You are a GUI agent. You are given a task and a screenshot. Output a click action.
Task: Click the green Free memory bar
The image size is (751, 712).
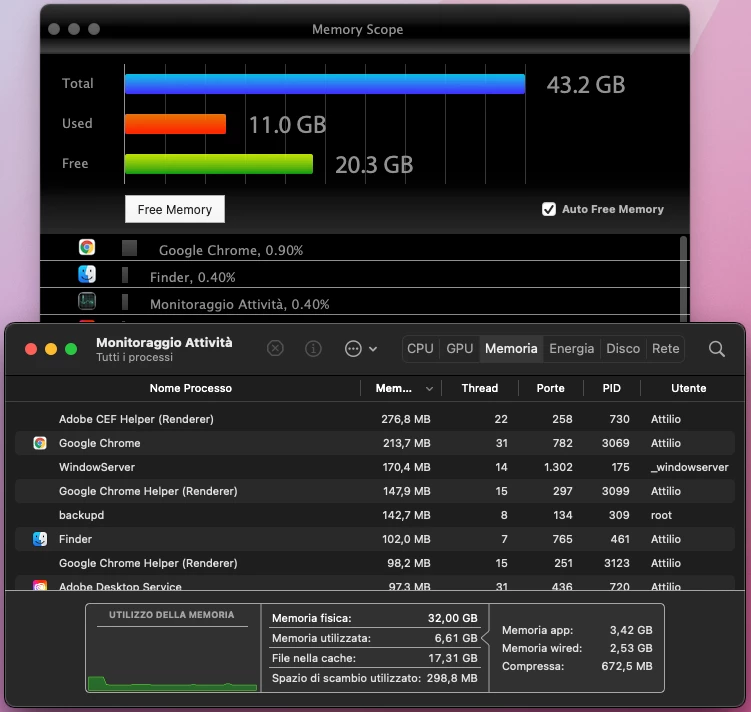click(218, 164)
